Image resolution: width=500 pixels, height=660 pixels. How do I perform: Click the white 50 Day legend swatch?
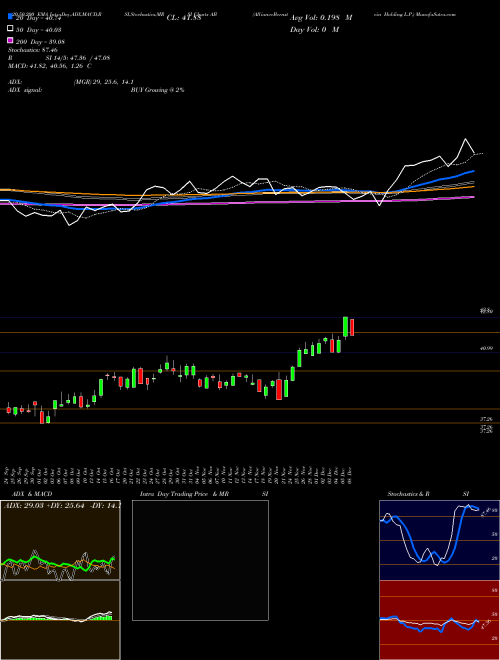[10, 29]
